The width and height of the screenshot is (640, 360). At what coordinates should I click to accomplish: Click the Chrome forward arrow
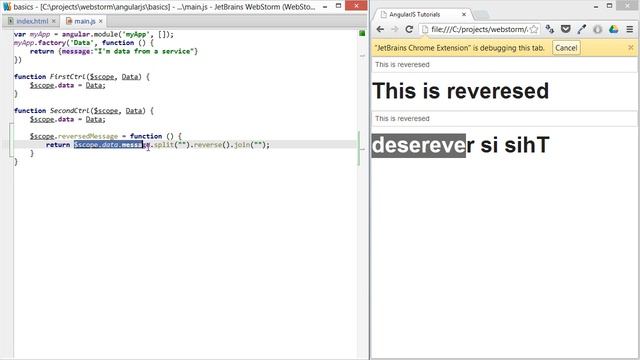[x=394, y=29]
